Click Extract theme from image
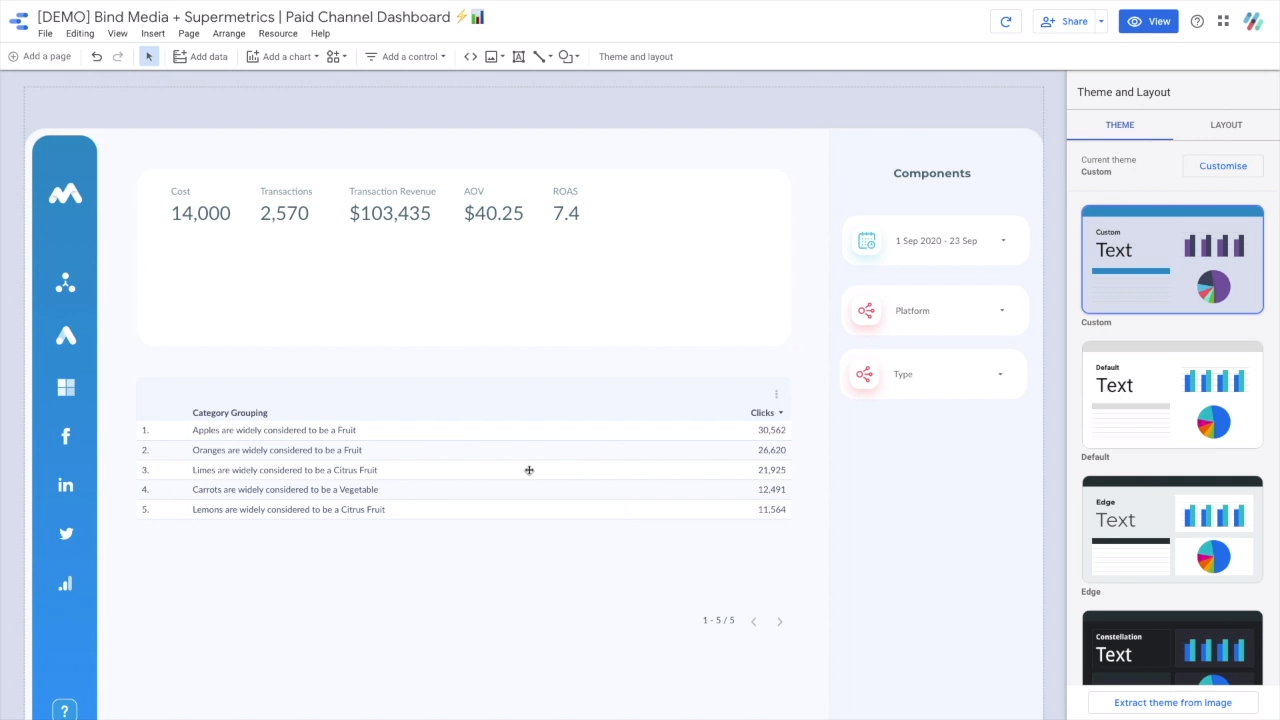Viewport: 1280px width, 720px height. pos(1172,703)
